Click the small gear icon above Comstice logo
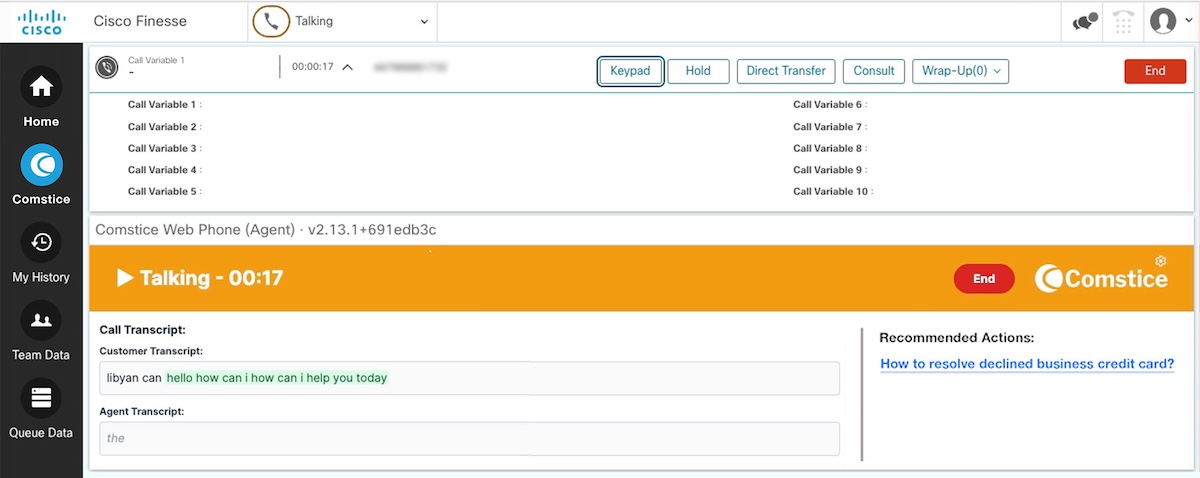Image resolution: width=1200 pixels, height=478 pixels. (1161, 261)
